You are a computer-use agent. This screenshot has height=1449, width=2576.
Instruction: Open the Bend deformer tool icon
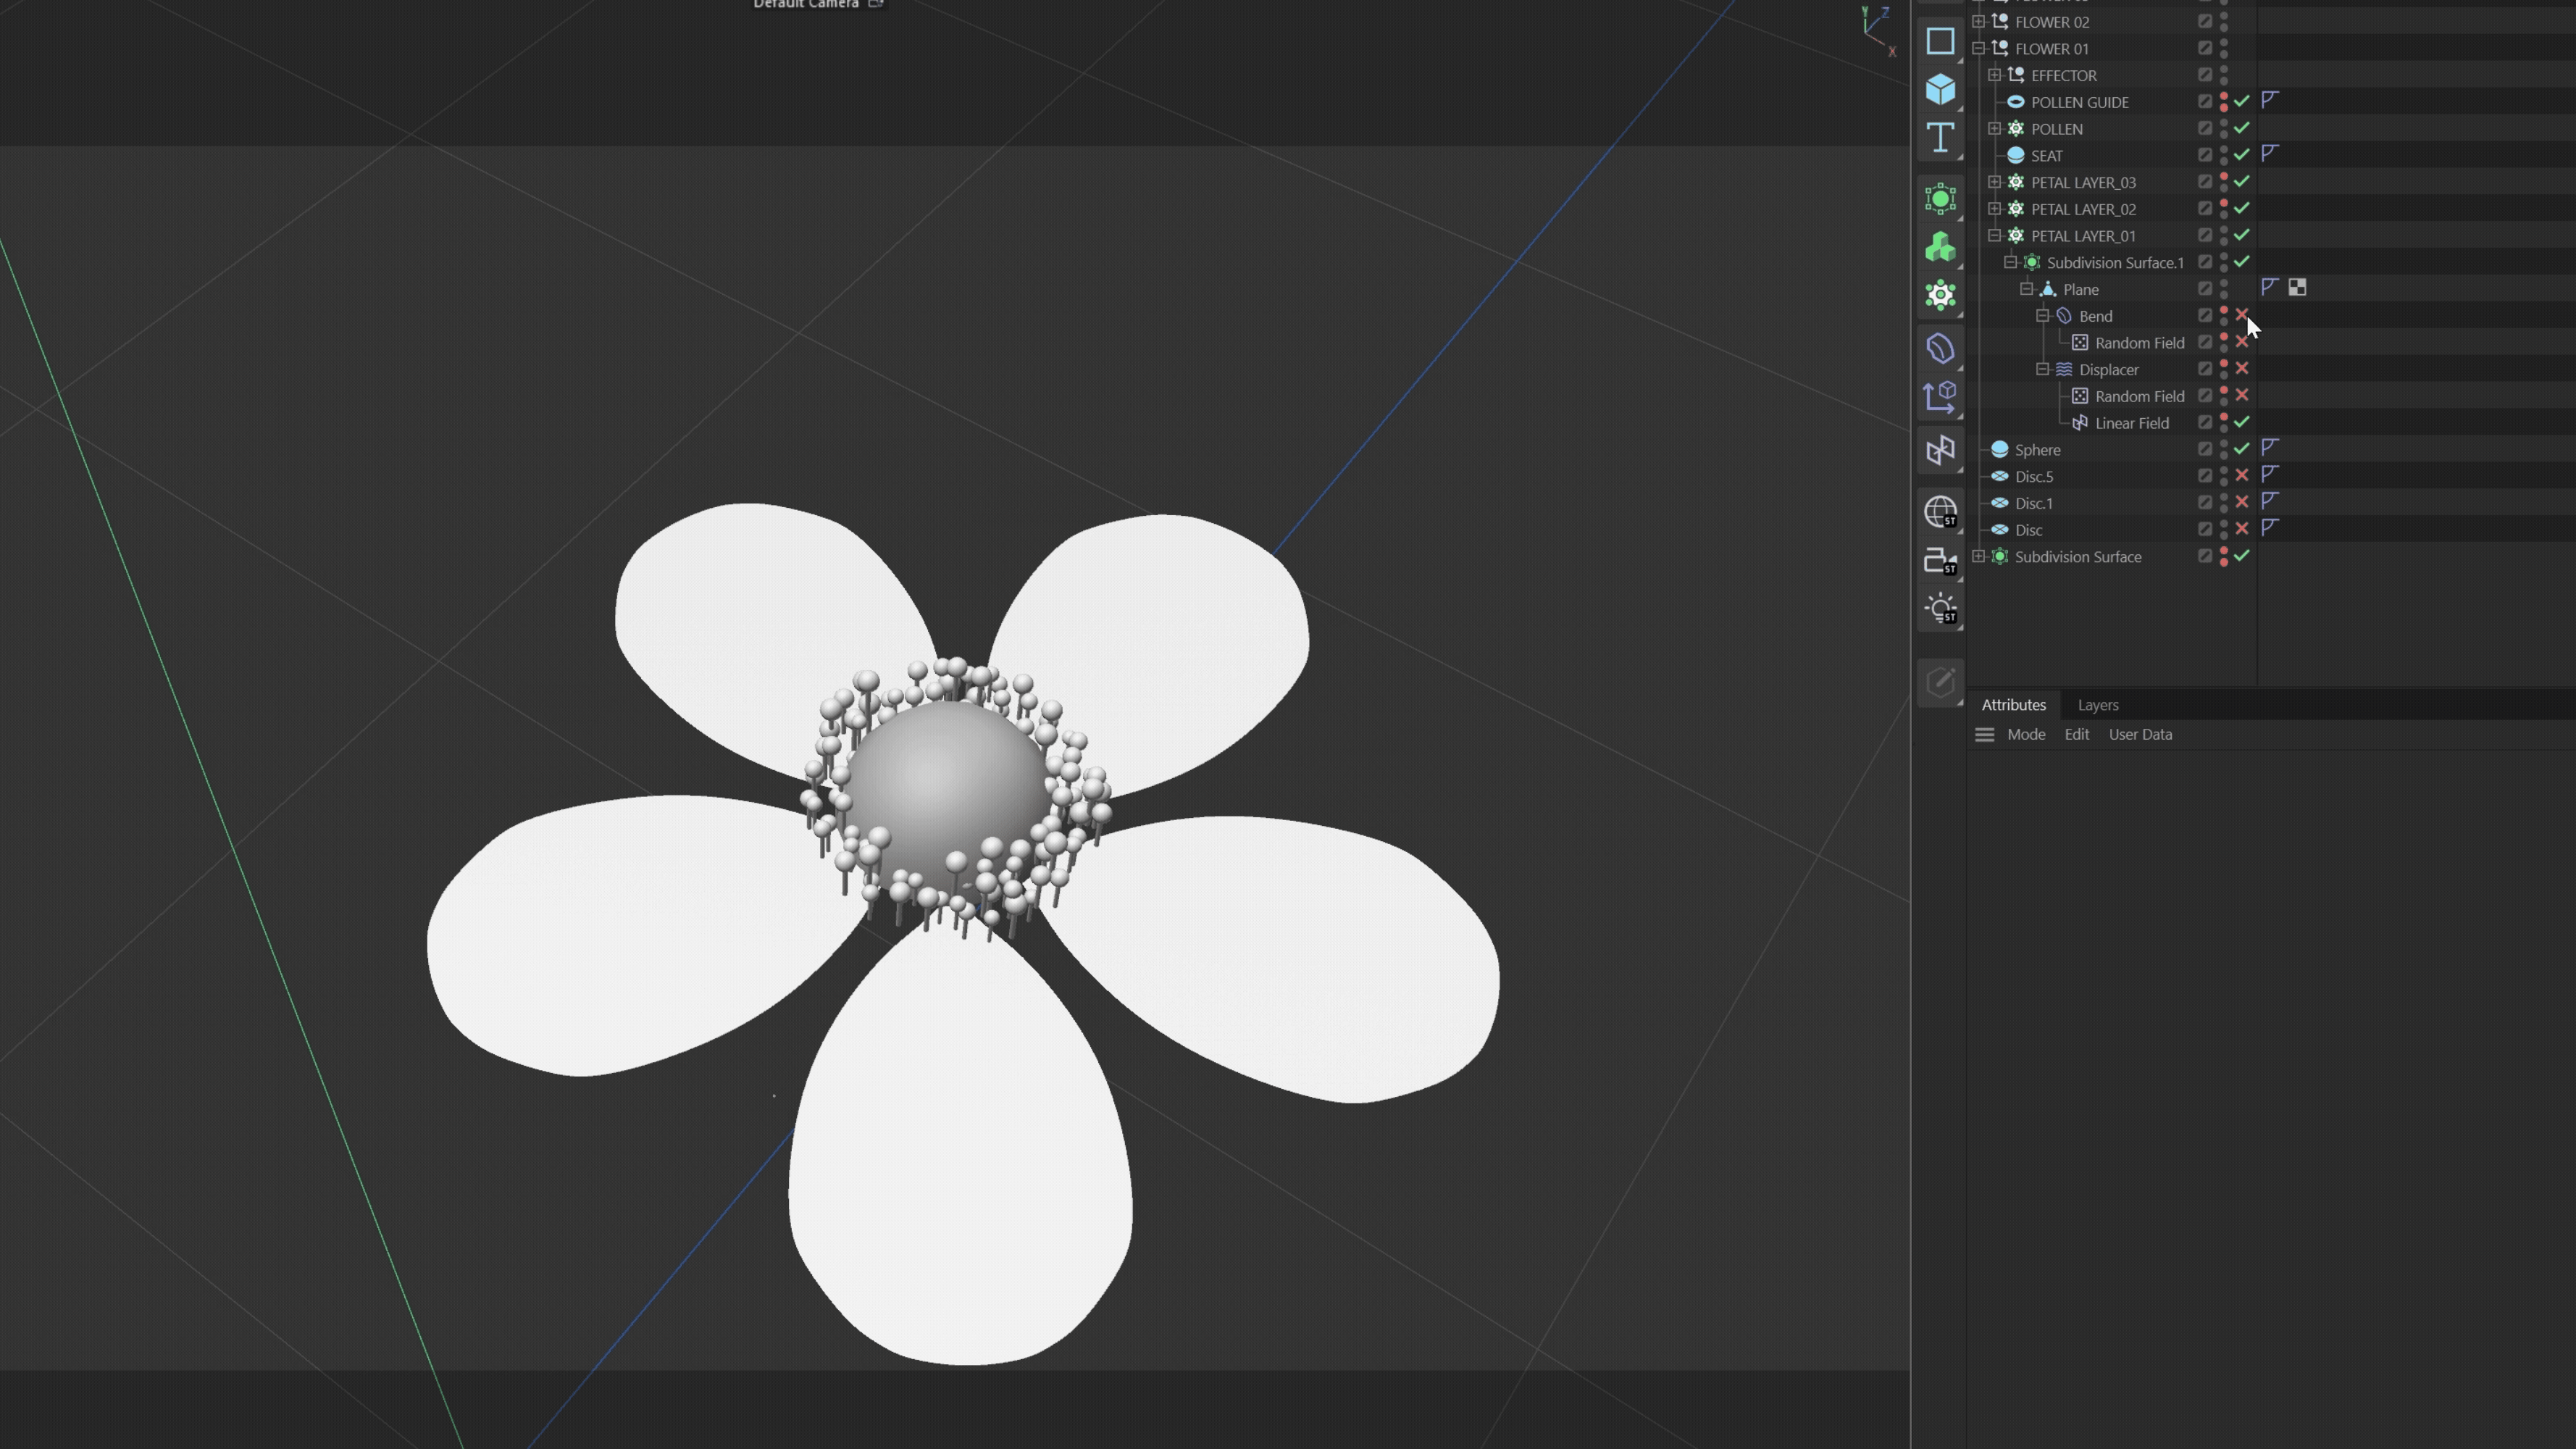coord(1941,348)
